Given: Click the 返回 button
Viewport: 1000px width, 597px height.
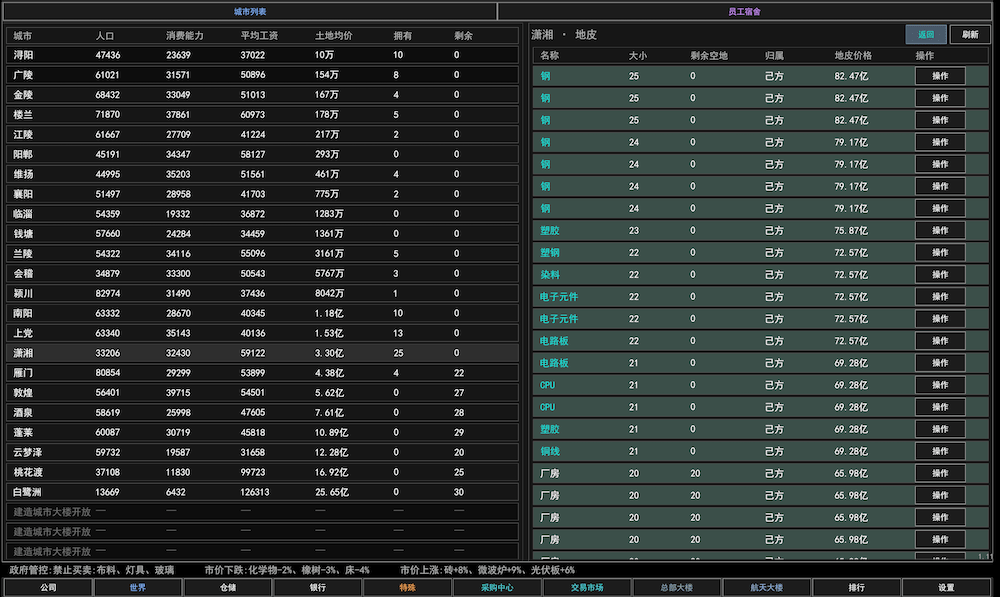Looking at the screenshot, I should pyautogui.click(x=925, y=34).
